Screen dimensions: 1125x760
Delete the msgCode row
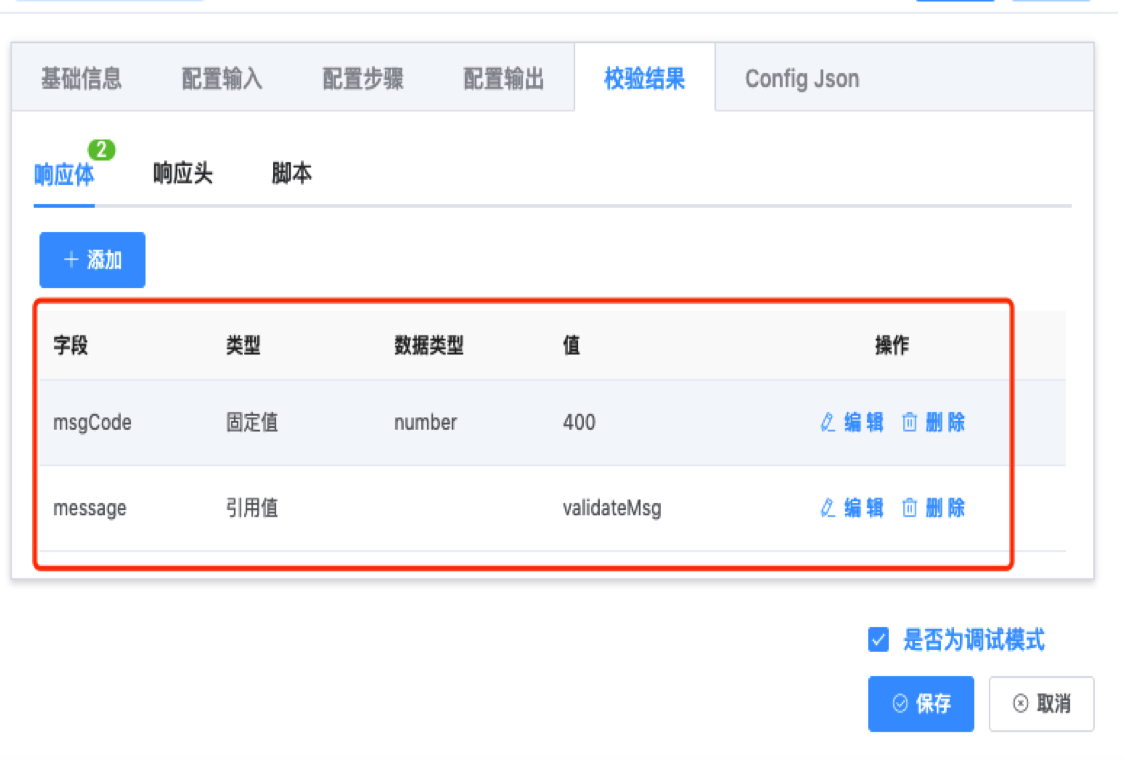pyautogui.click(x=934, y=422)
